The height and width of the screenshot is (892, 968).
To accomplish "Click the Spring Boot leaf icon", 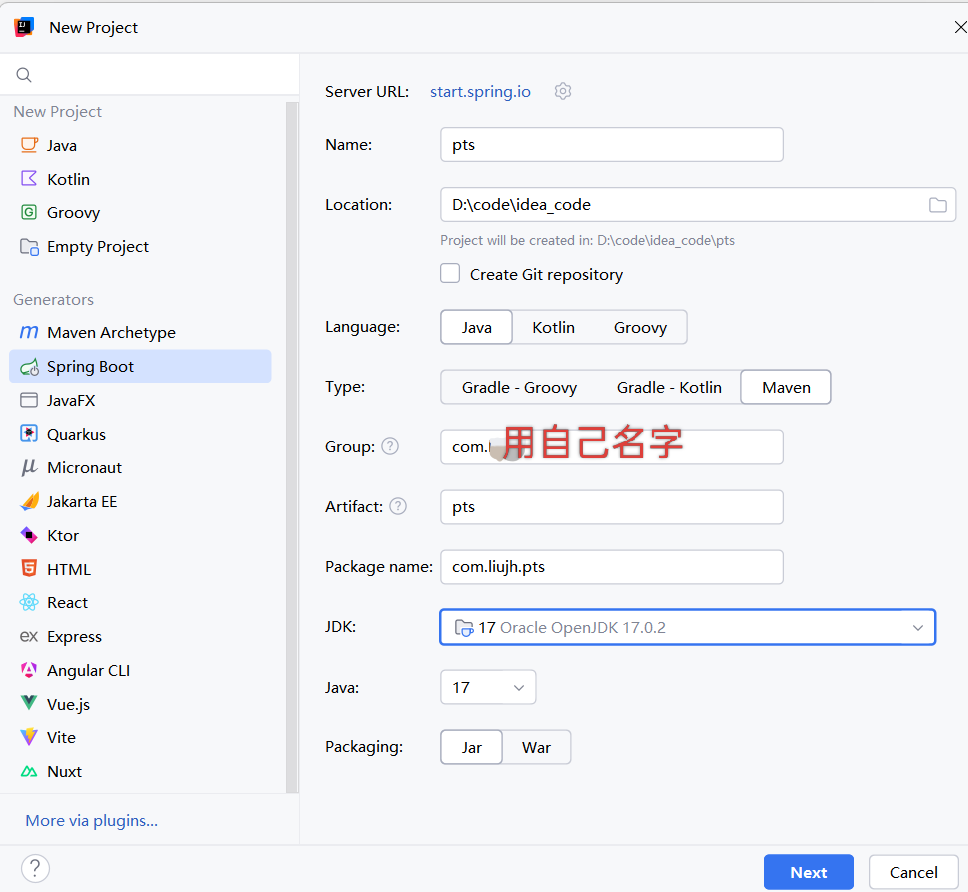I will (x=29, y=367).
